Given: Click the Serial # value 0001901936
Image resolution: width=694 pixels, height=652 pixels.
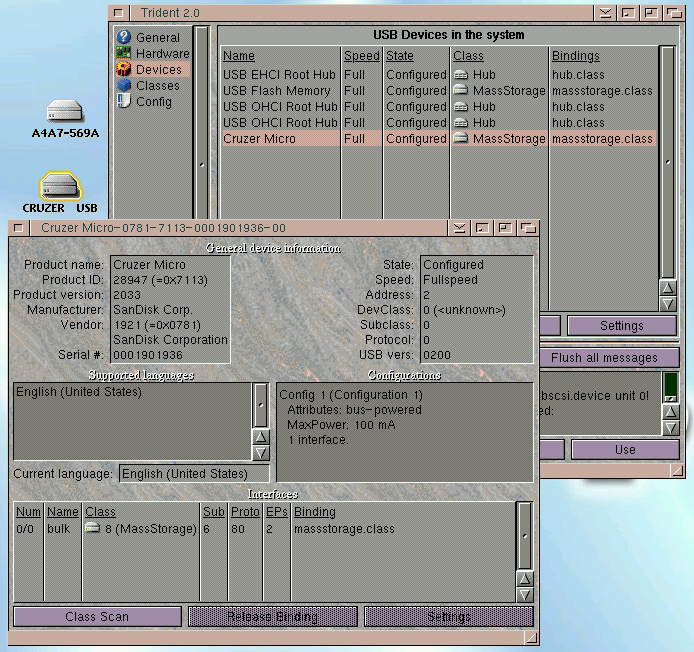Looking at the screenshot, I should [148, 355].
